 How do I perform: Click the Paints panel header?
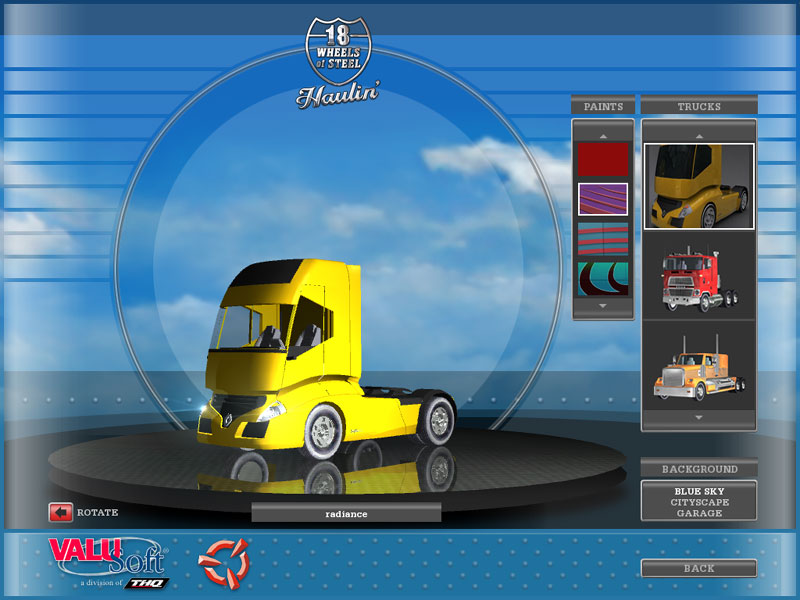[x=603, y=106]
